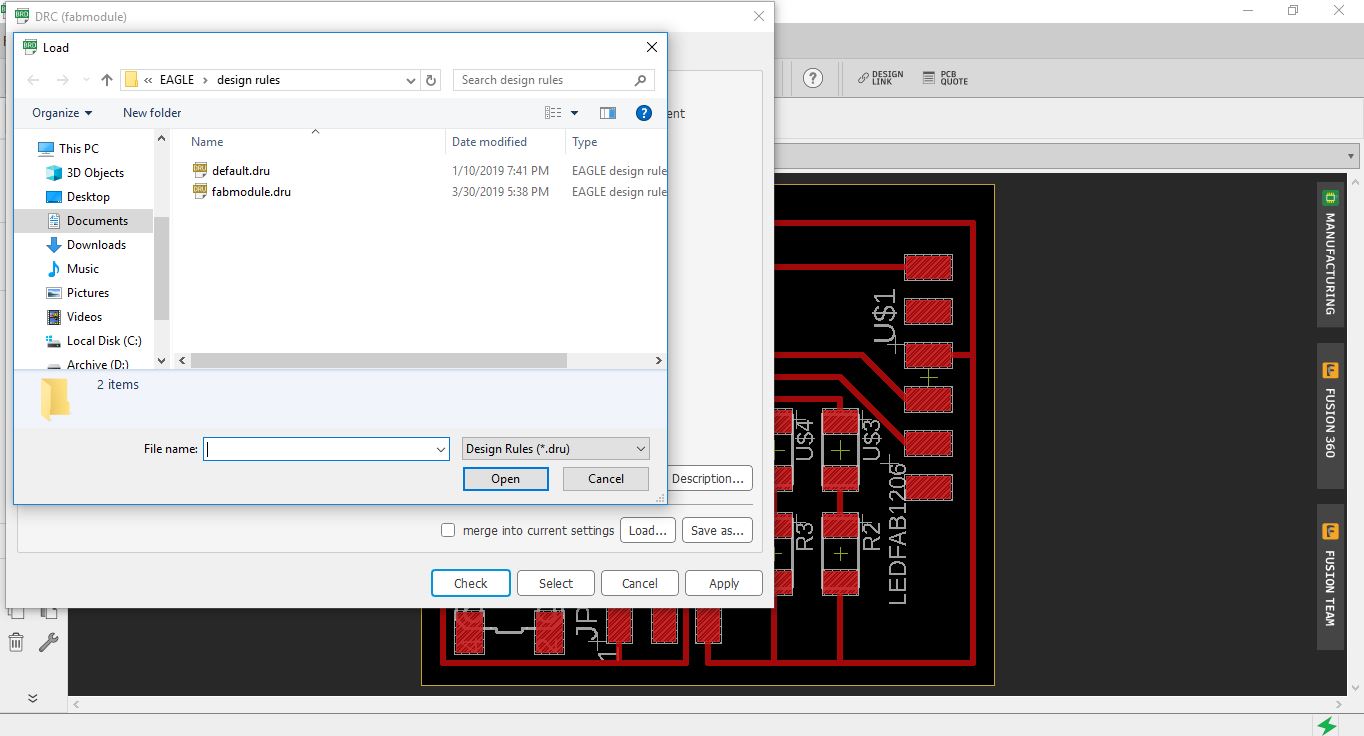The image size is (1364, 736).
Task: Open the MANUFACTURING side tab
Action: 1330,255
